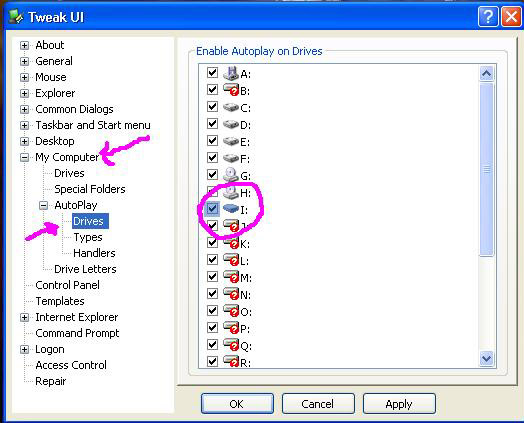This screenshot has width=524, height=423.
Task: Open the Drive Letters item
Action: pos(85,269)
